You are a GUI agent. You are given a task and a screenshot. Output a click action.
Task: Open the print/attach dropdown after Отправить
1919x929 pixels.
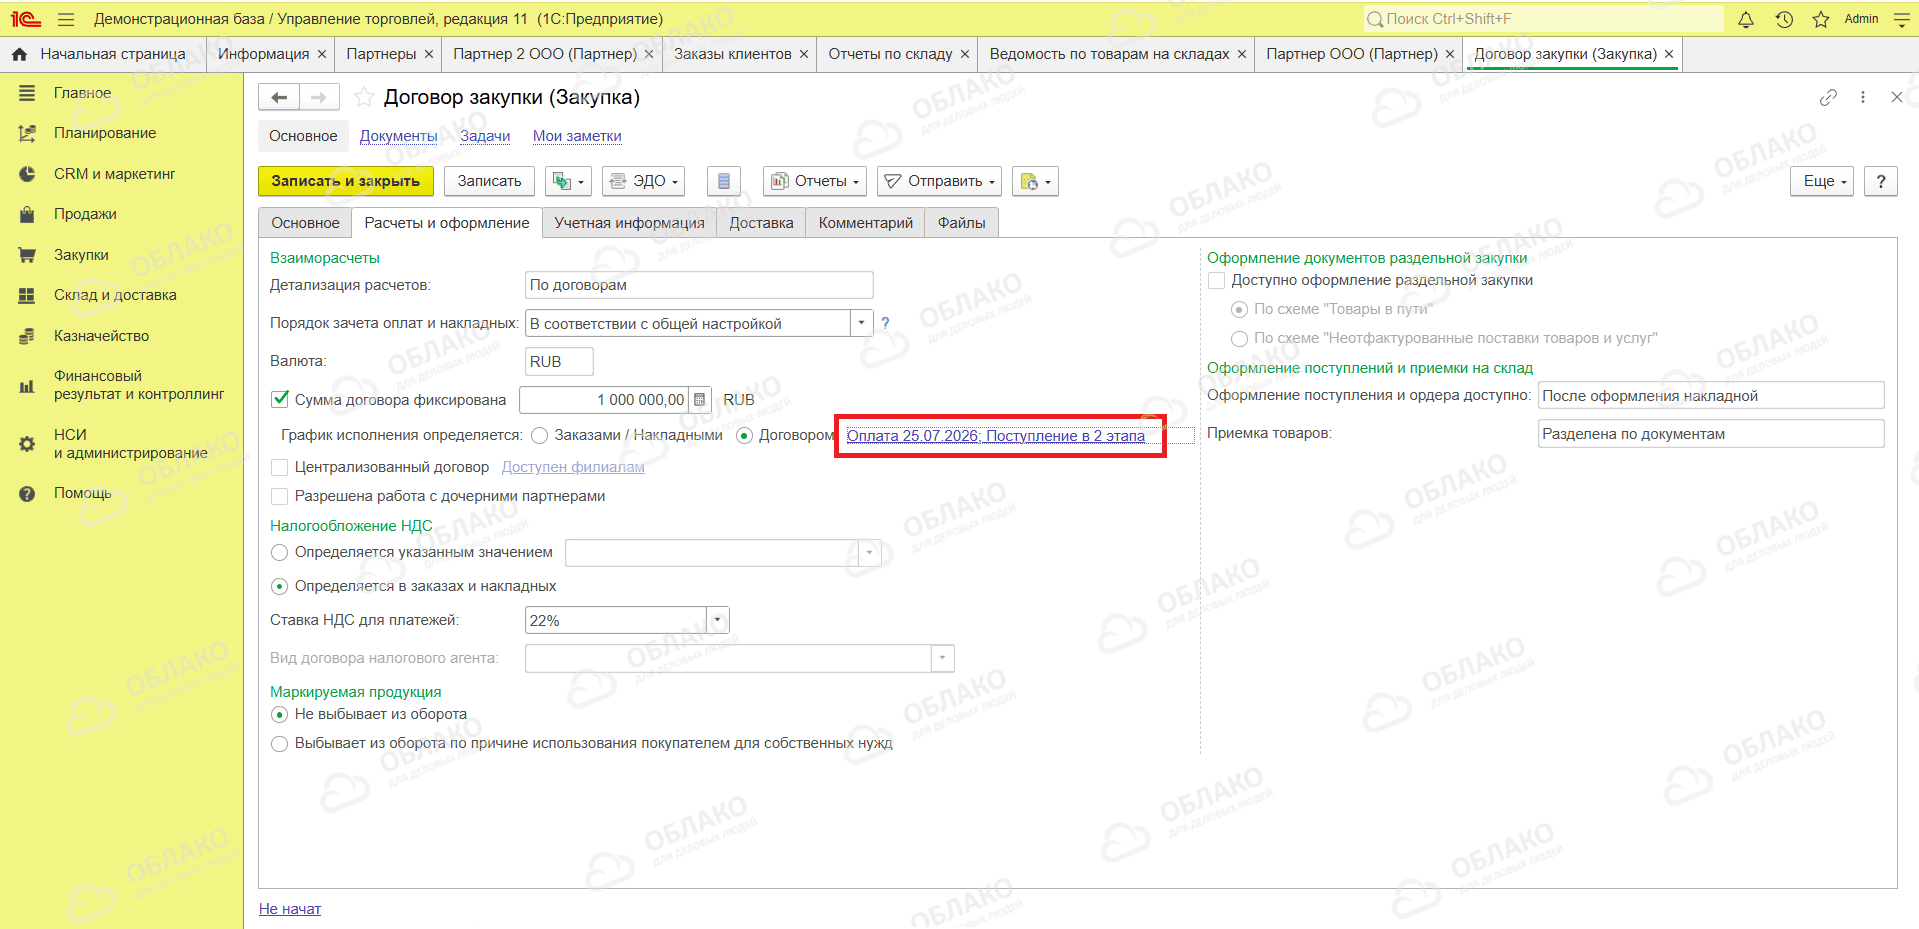[x=1035, y=181]
